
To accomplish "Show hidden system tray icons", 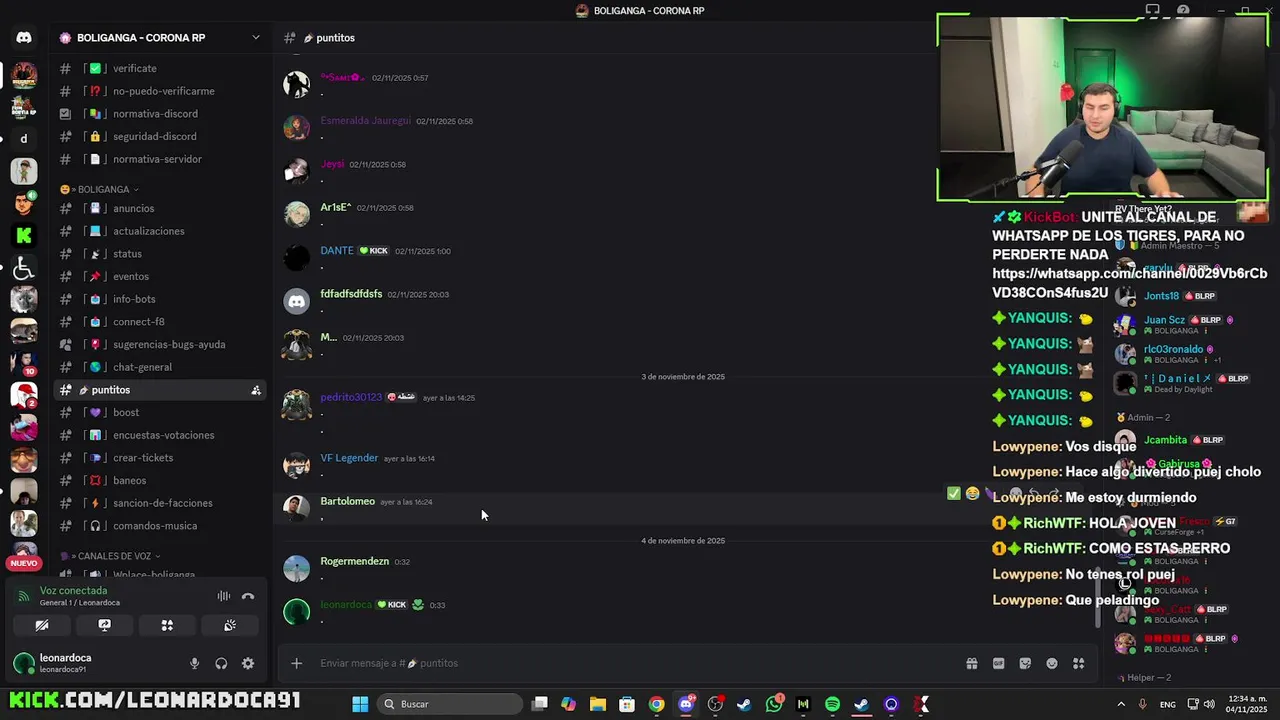I will [1121, 704].
